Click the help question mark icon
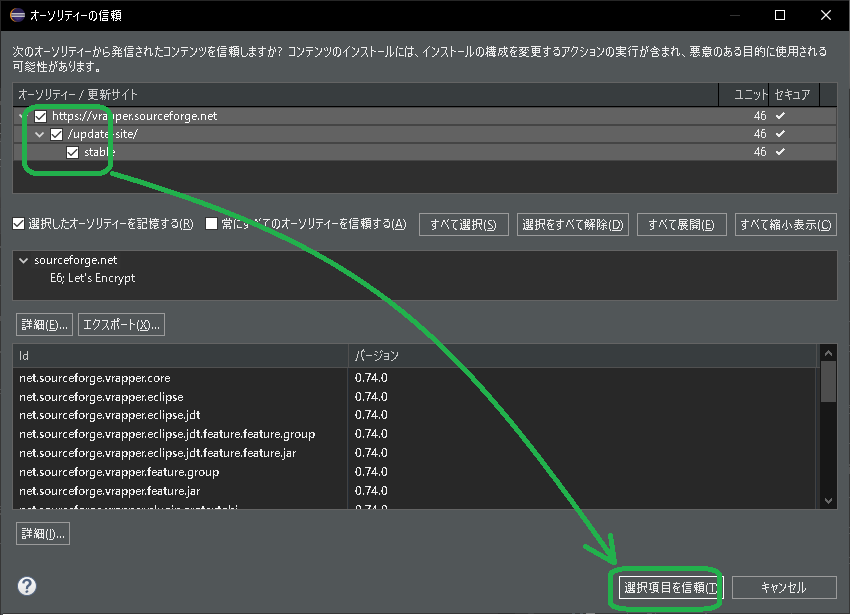 coord(27,586)
